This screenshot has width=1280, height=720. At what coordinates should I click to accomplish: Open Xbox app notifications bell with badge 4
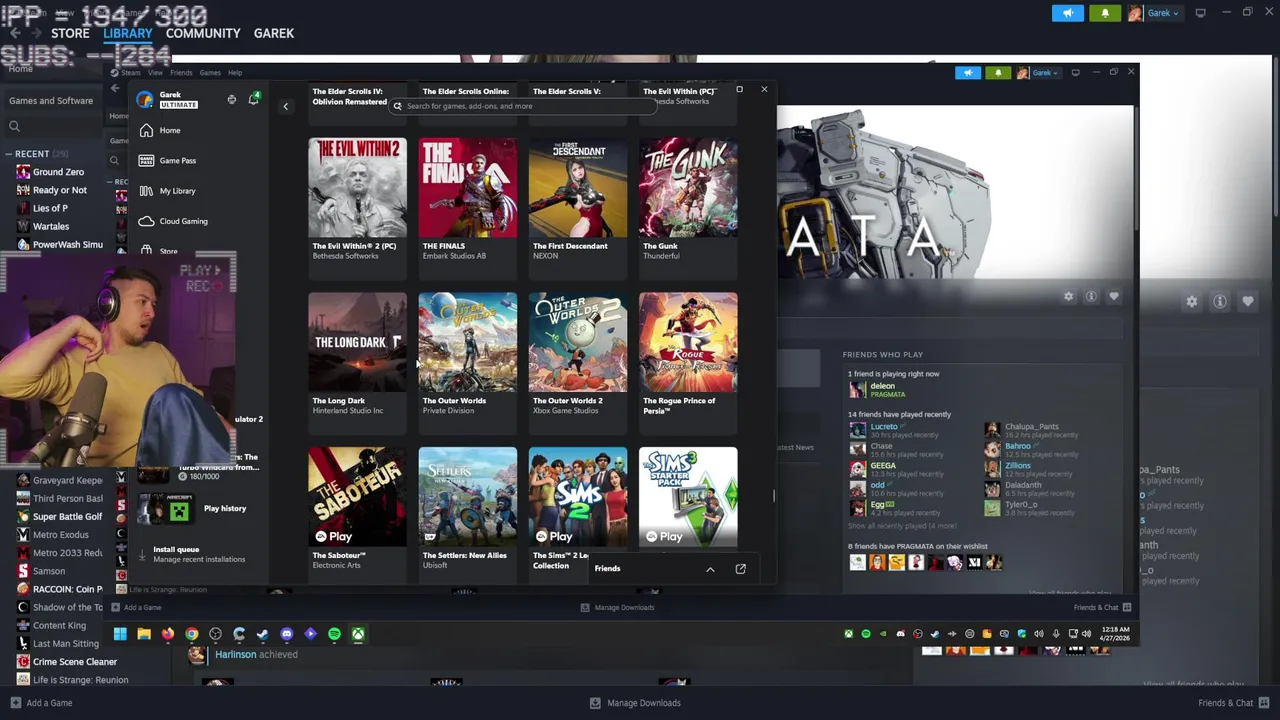pyautogui.click(x=253, y=99)
